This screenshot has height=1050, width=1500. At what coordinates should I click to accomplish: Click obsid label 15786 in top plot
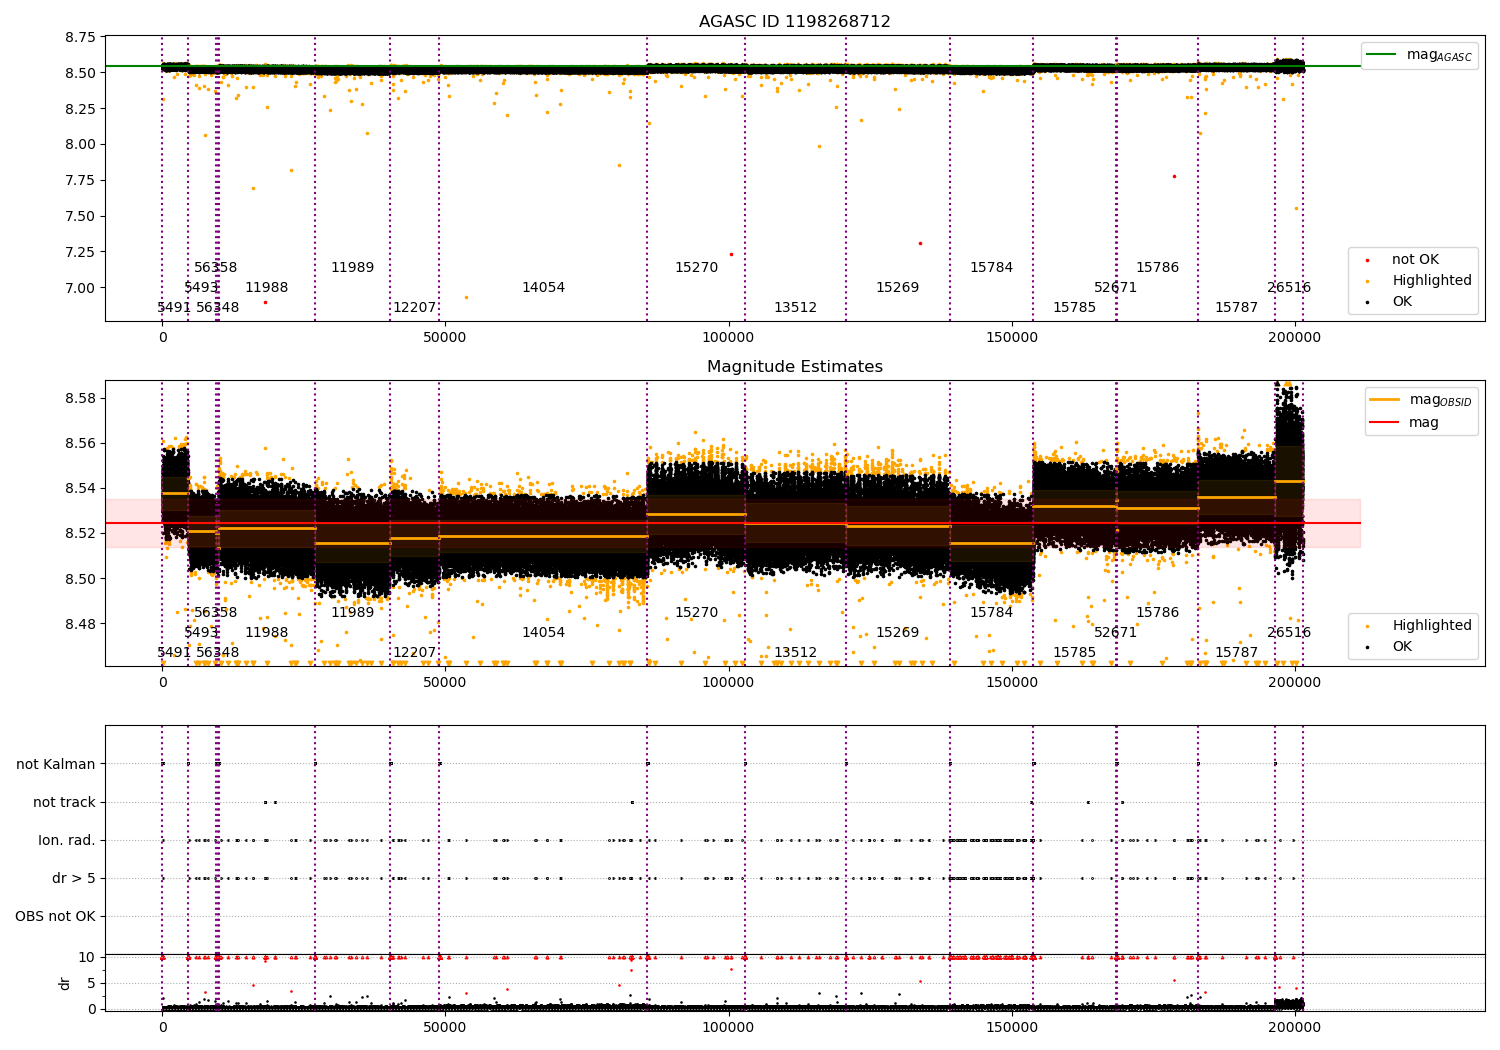(1158, 268)
